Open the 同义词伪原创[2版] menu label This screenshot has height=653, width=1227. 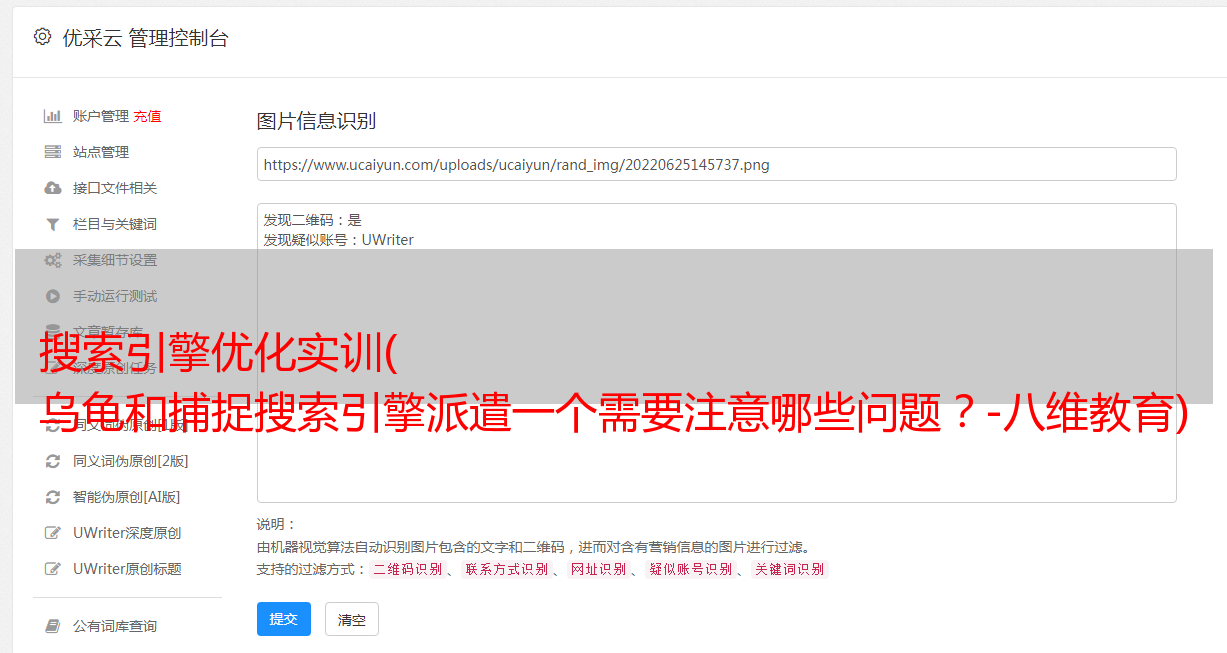pos(130,461)
